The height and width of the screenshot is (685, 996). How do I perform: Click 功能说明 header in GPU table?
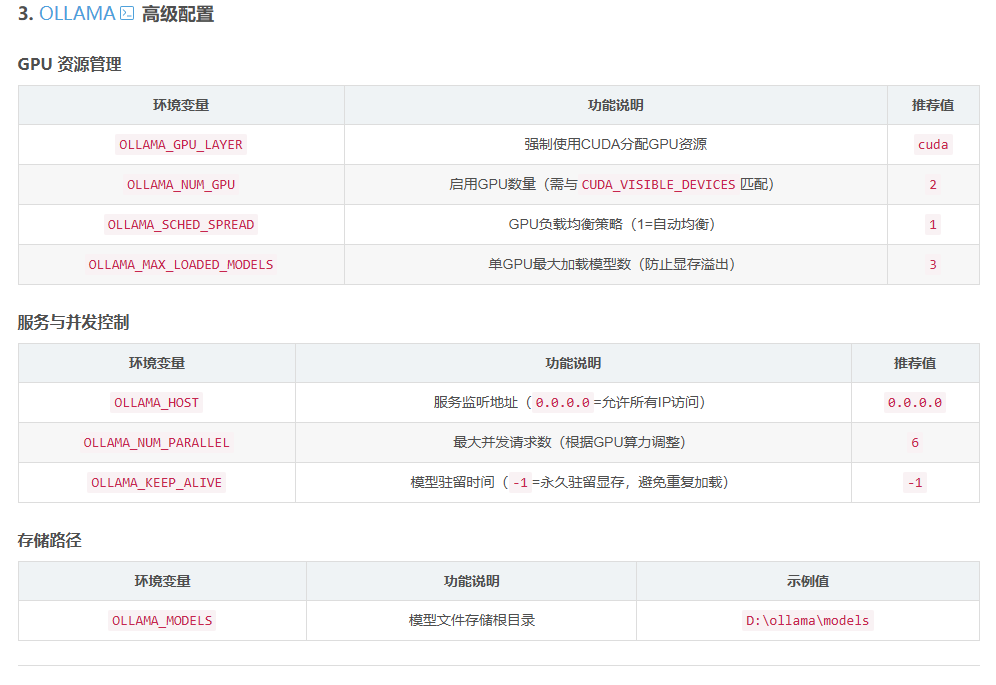tap(616, 105)
